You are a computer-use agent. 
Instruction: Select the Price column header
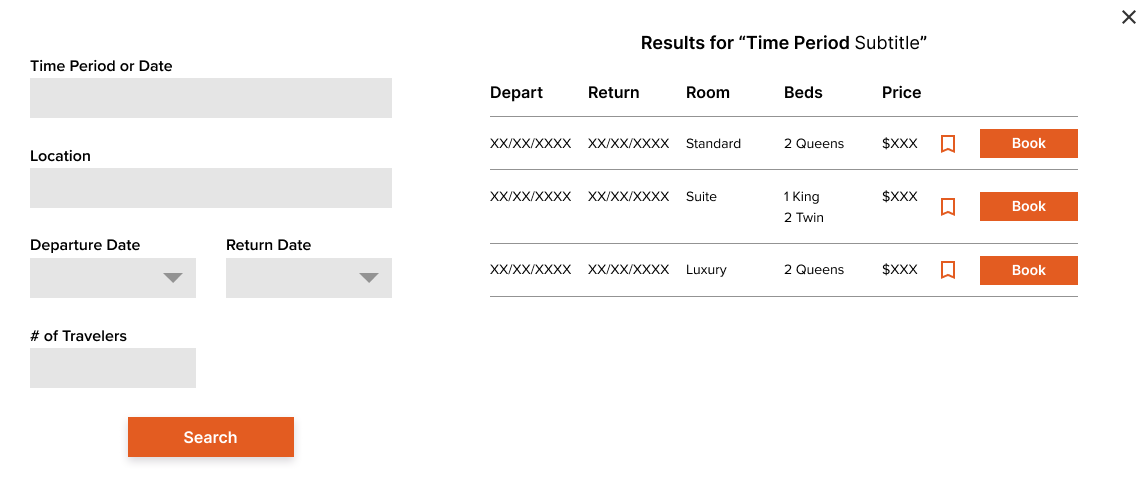tap(901, 93)
